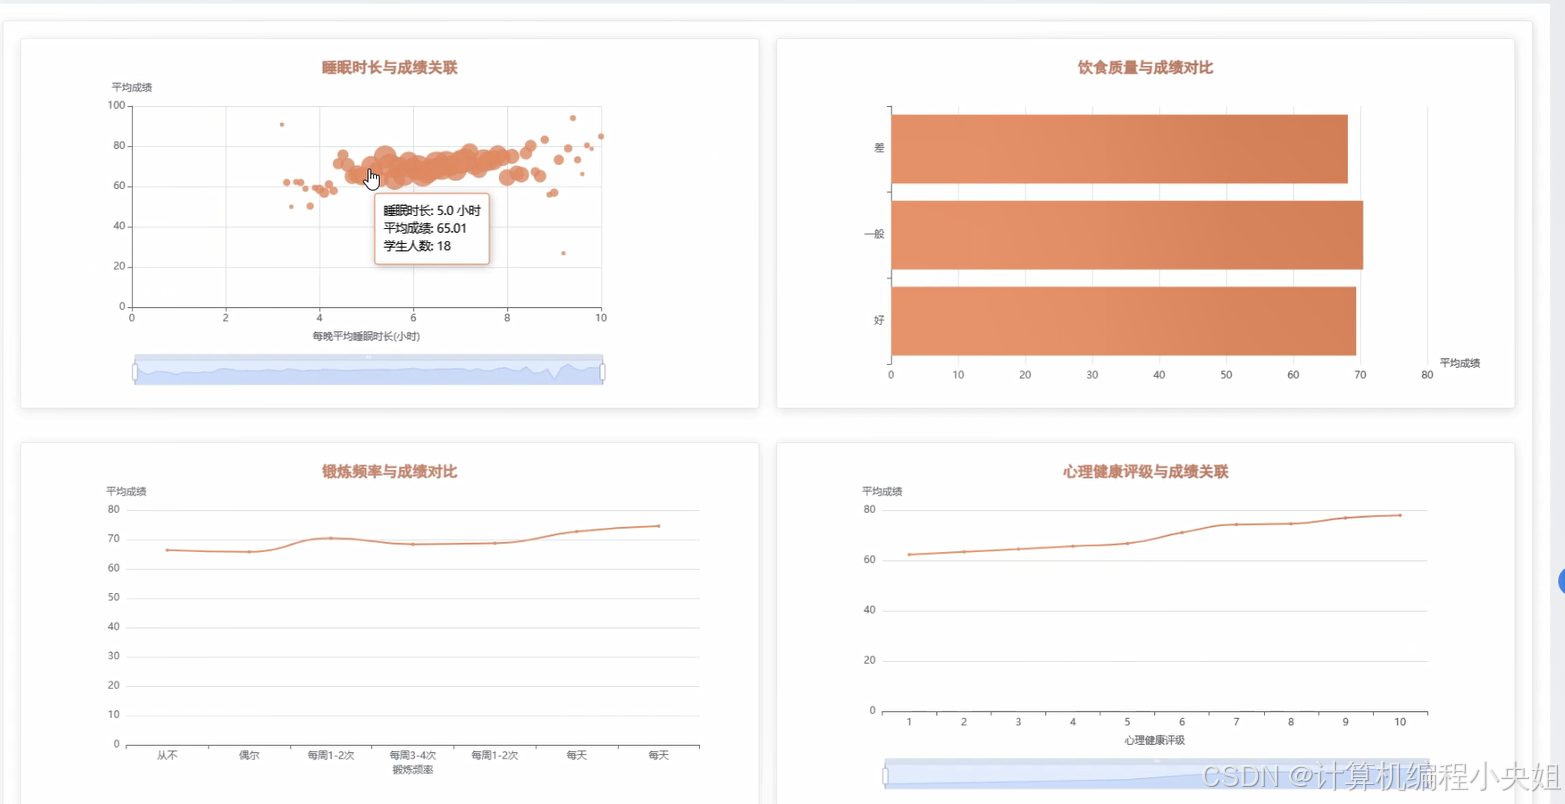Click the data point for mental health rating 1

tap(909, 554)
